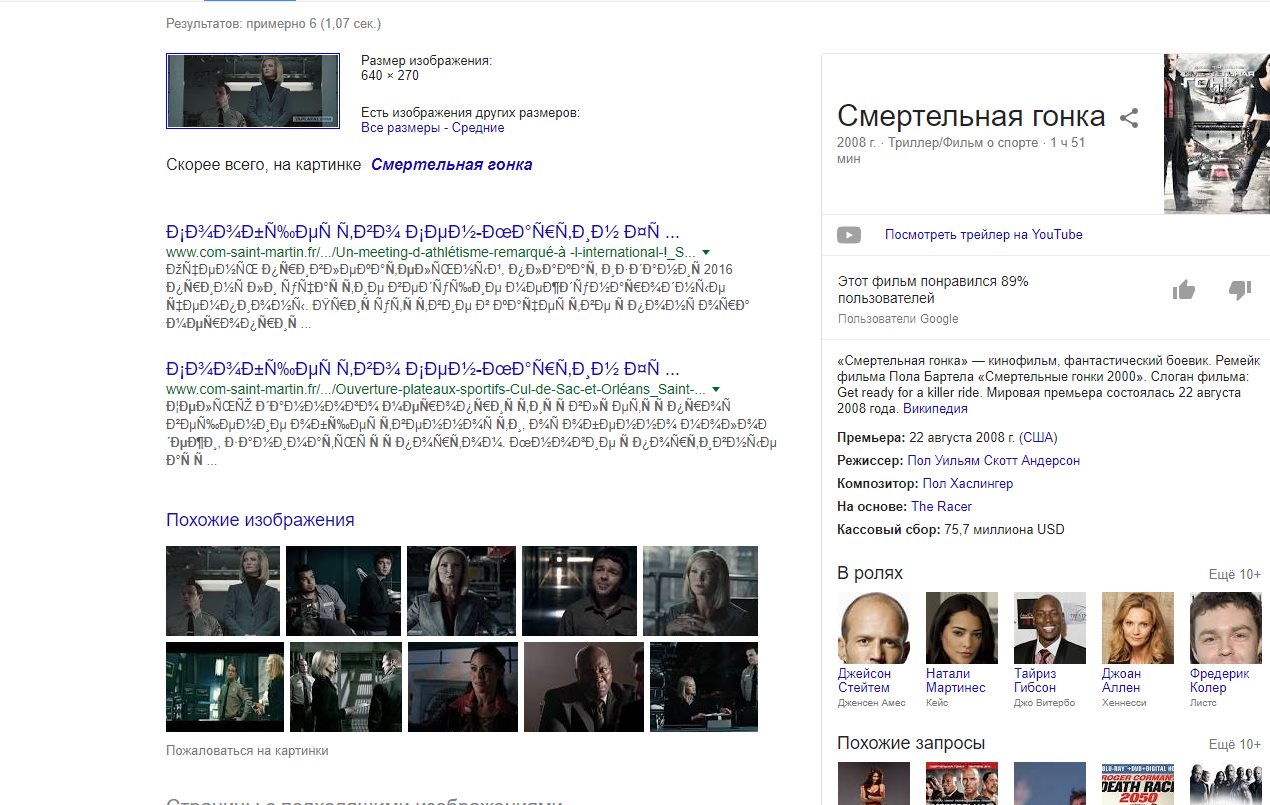Open second similar image in bottom row
This screenshot has height=805, width=1270.
(346, 687)
